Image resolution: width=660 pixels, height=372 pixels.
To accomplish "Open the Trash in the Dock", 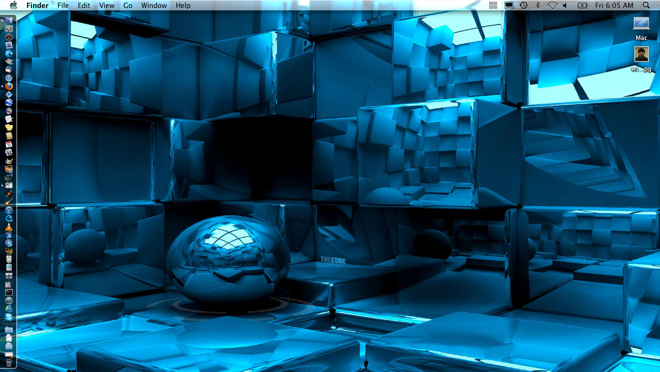I will (x=9, y=362).
